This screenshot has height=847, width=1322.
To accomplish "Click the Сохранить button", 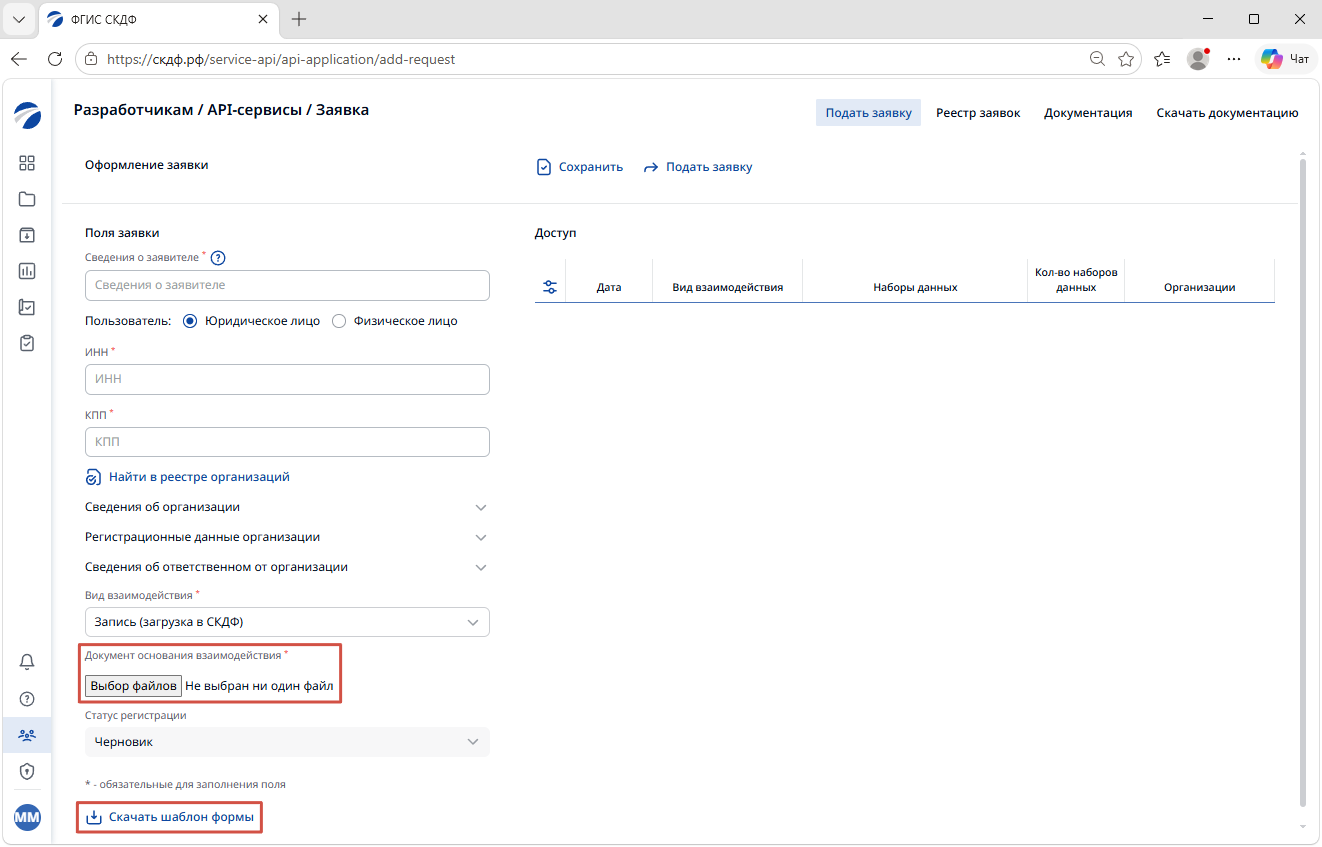I will click(x=580, y=167).
